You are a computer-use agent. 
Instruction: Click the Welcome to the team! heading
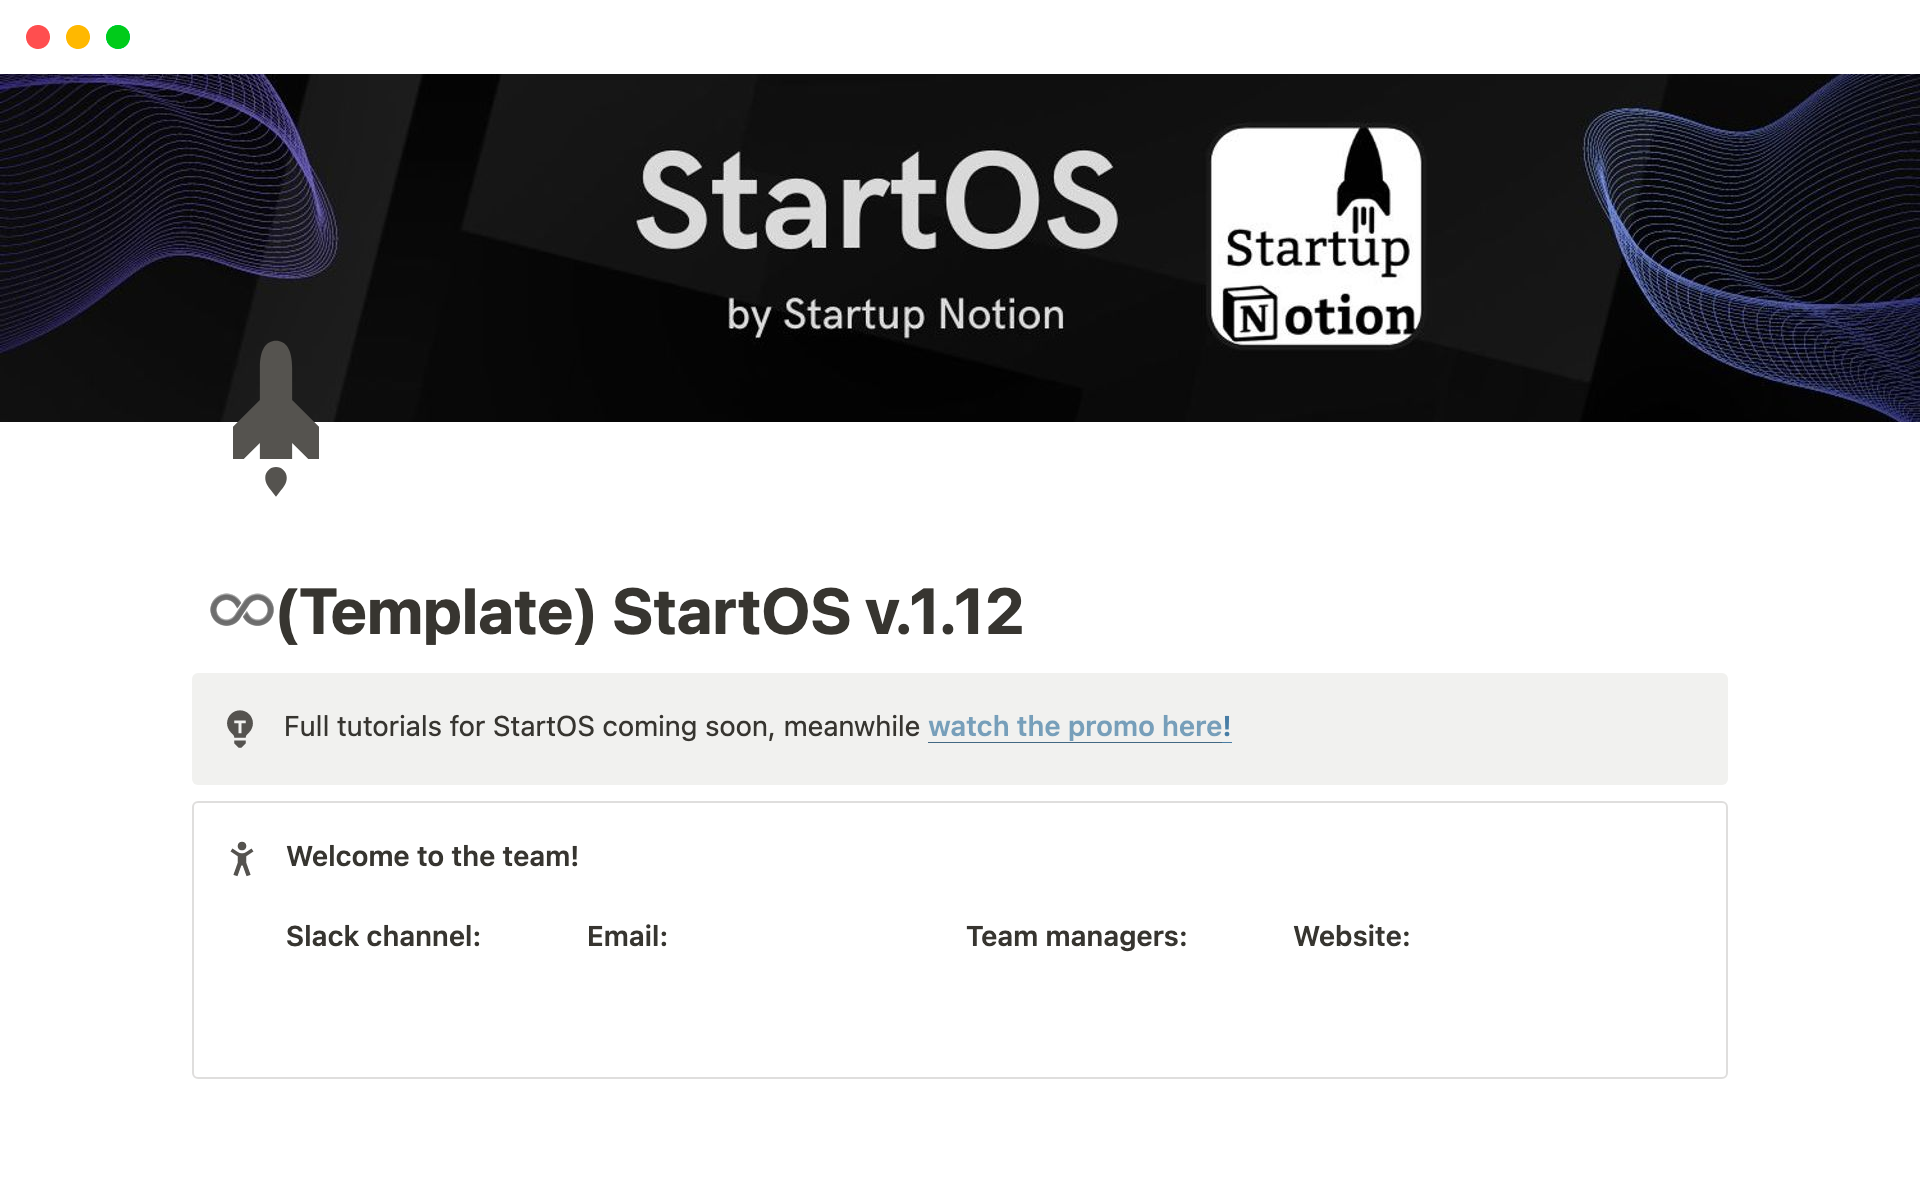pos(432,856)
